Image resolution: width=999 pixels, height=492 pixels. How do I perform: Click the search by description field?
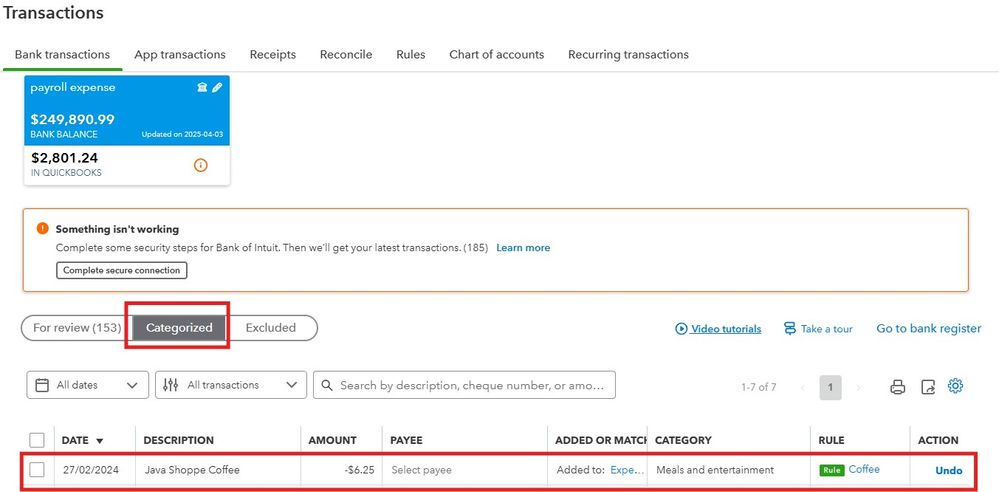(x=464, y=385)
